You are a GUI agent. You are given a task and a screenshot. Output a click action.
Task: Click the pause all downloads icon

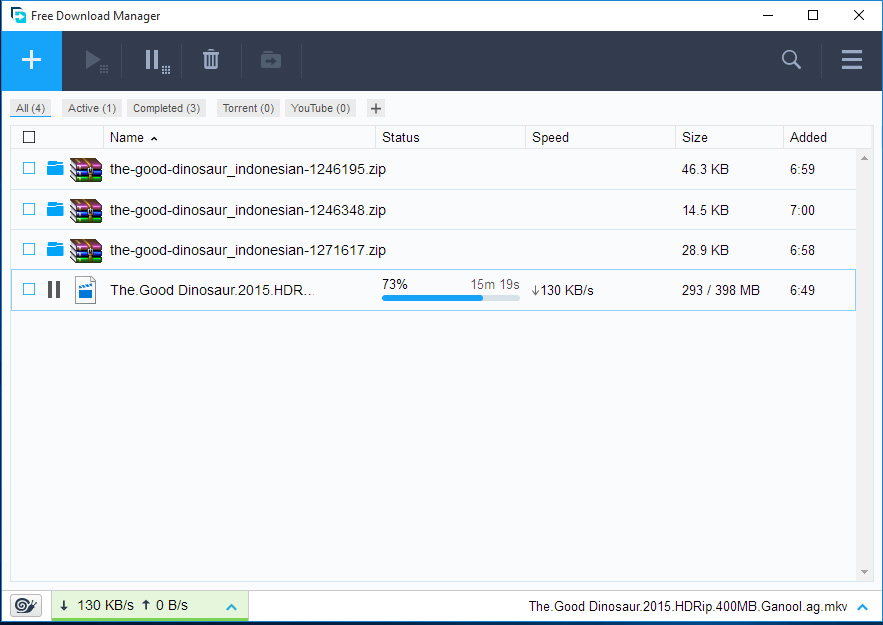tap(155, 61)
